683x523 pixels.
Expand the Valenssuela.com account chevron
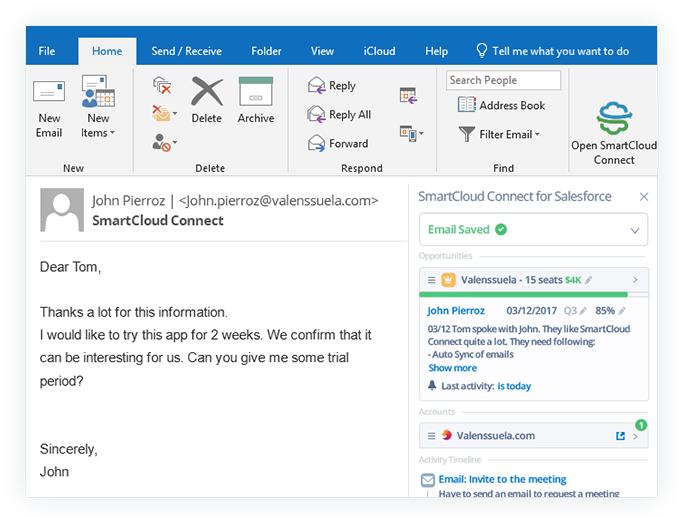(636, 436)
